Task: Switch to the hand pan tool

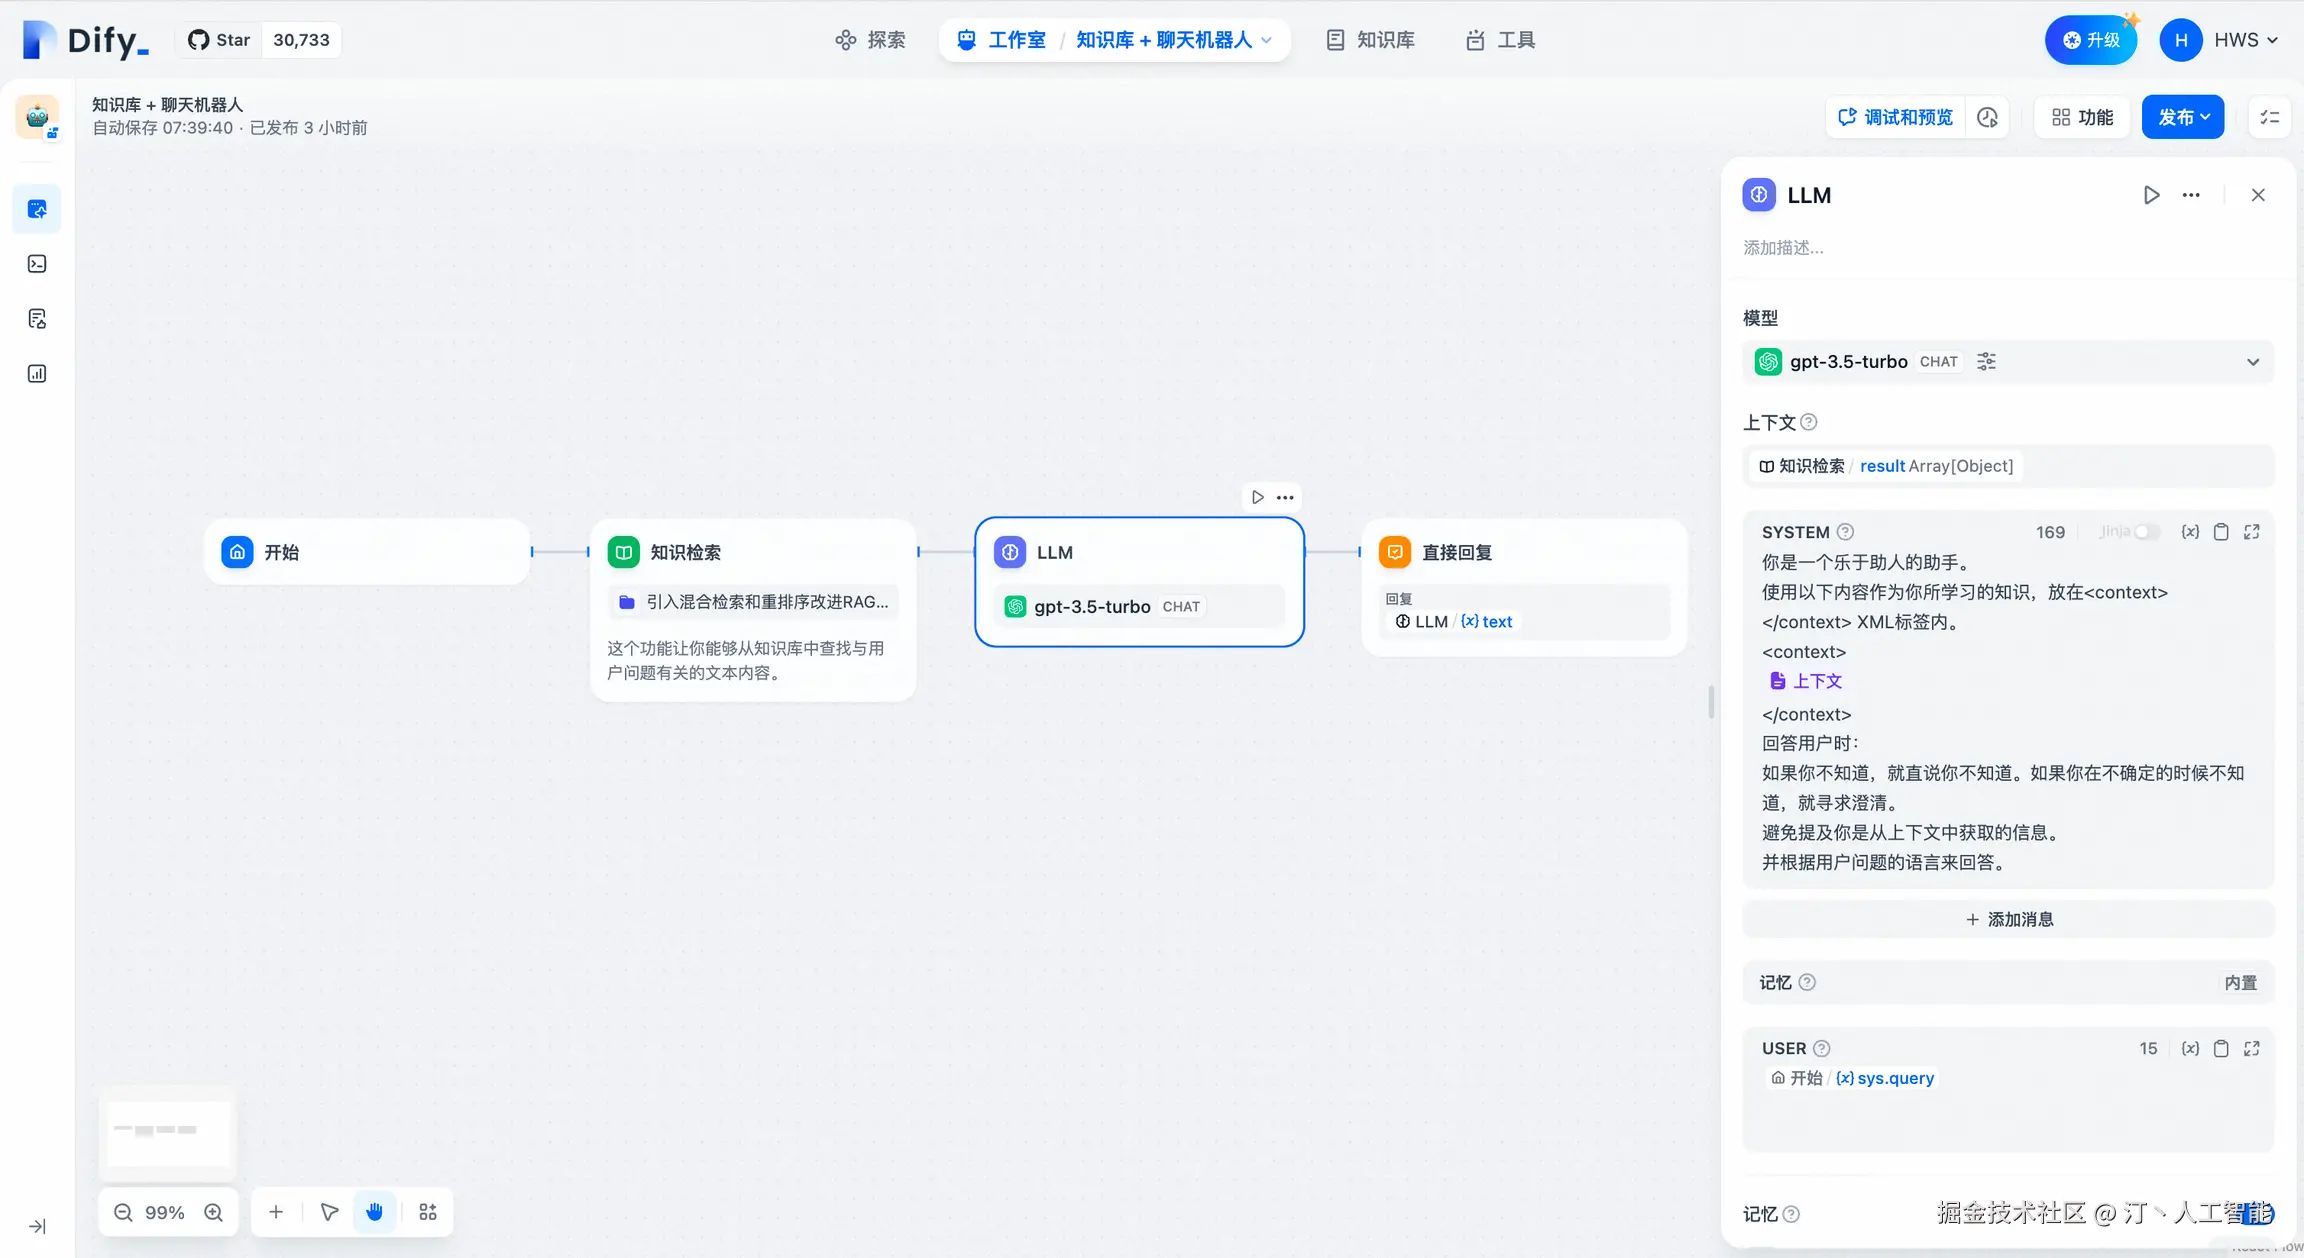Action: pos(374,1211)
